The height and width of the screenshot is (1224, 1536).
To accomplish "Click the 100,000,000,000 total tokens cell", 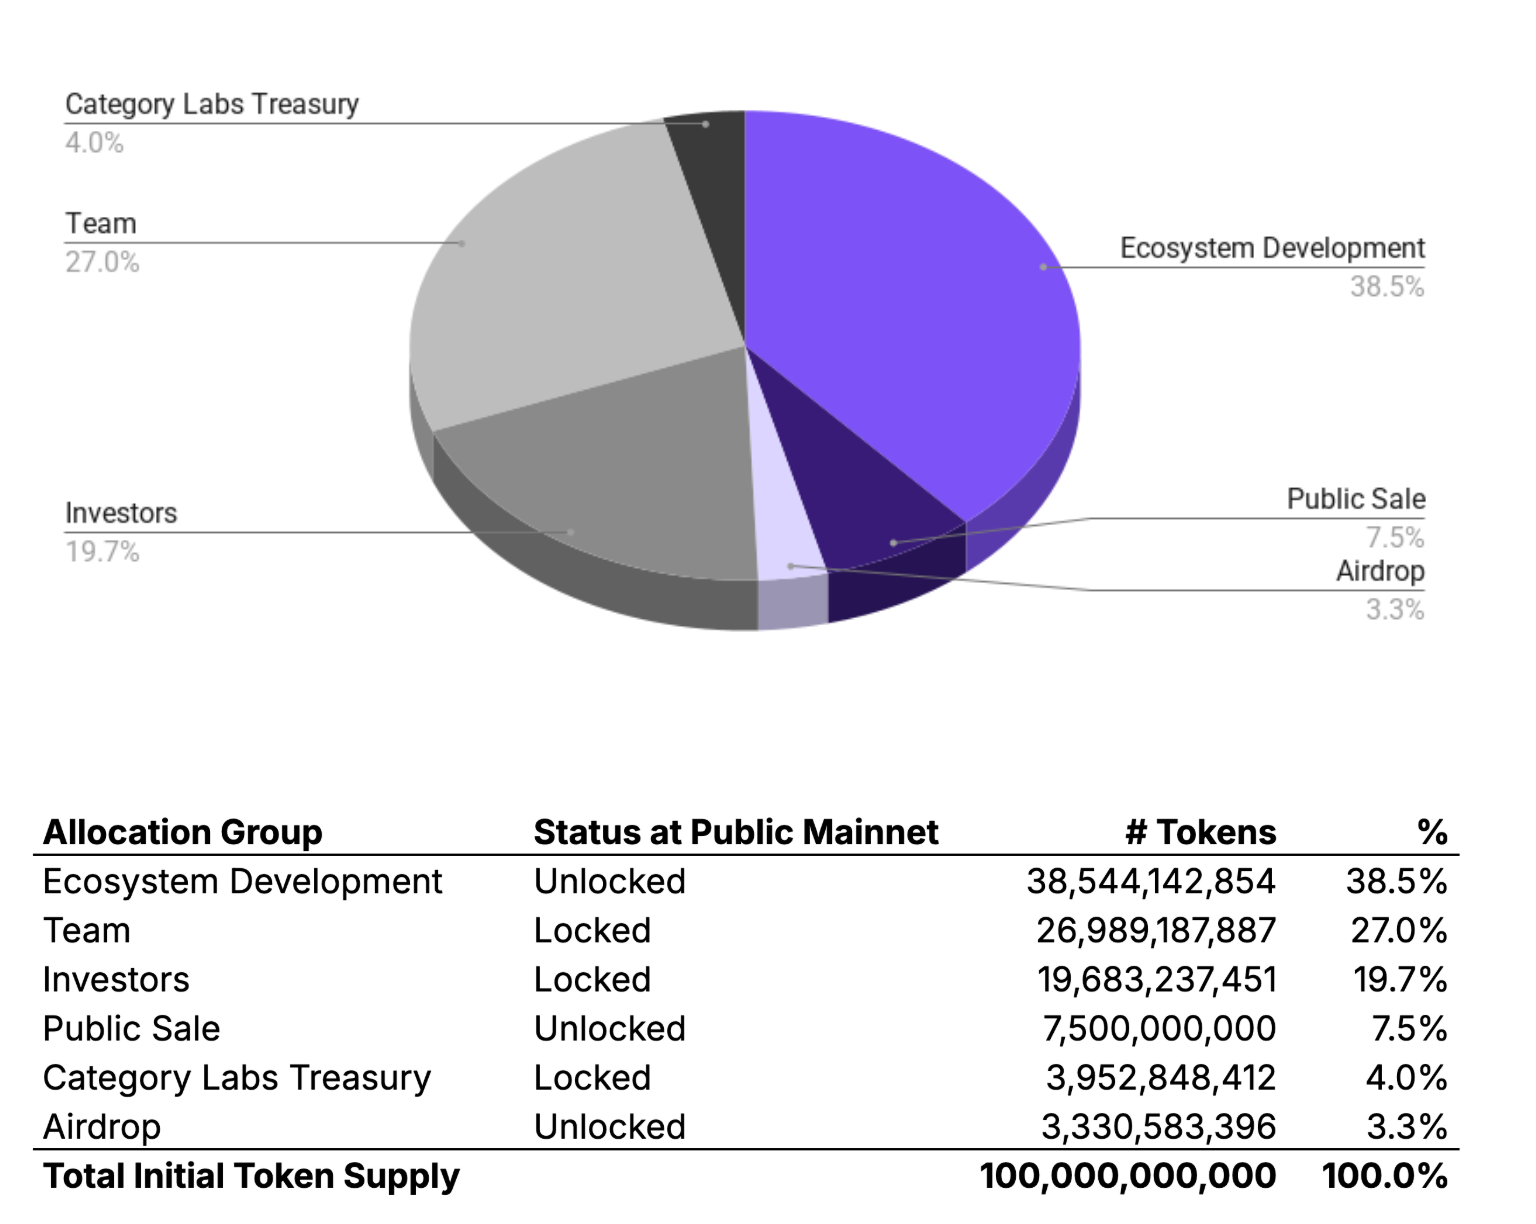I will (1127, 1176).
